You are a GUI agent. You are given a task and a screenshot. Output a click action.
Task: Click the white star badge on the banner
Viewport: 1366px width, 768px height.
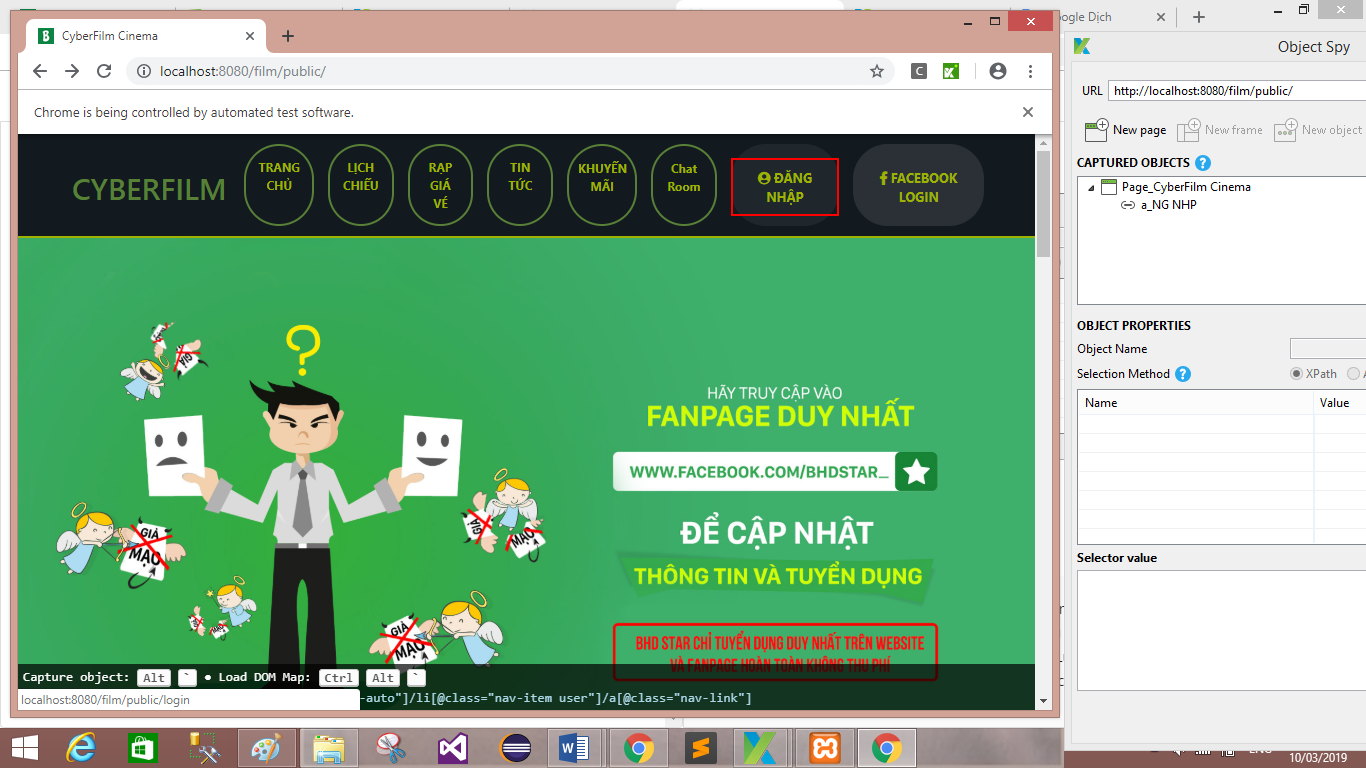(x=916, y=471)
